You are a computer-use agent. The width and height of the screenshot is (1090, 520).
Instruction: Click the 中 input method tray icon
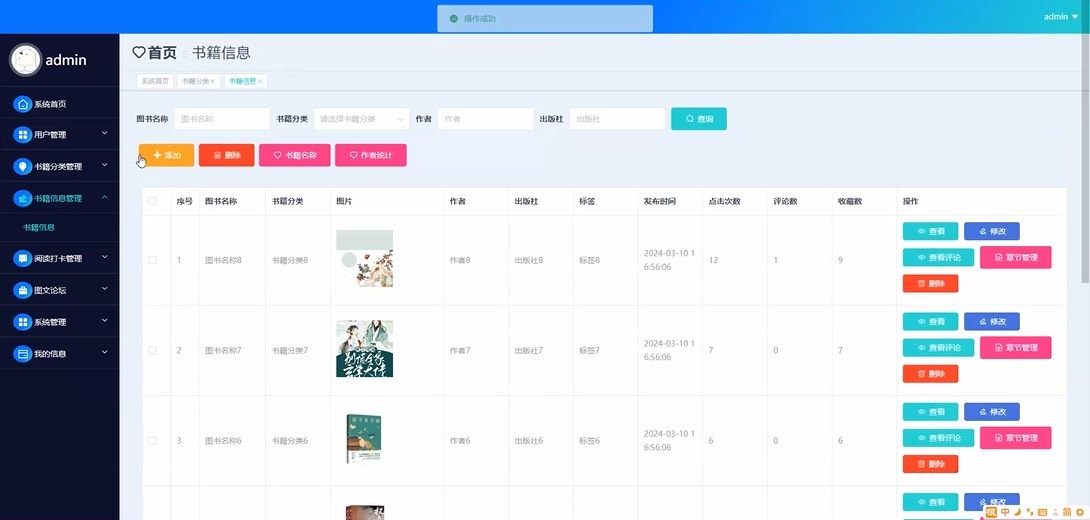pos(1005,512)
